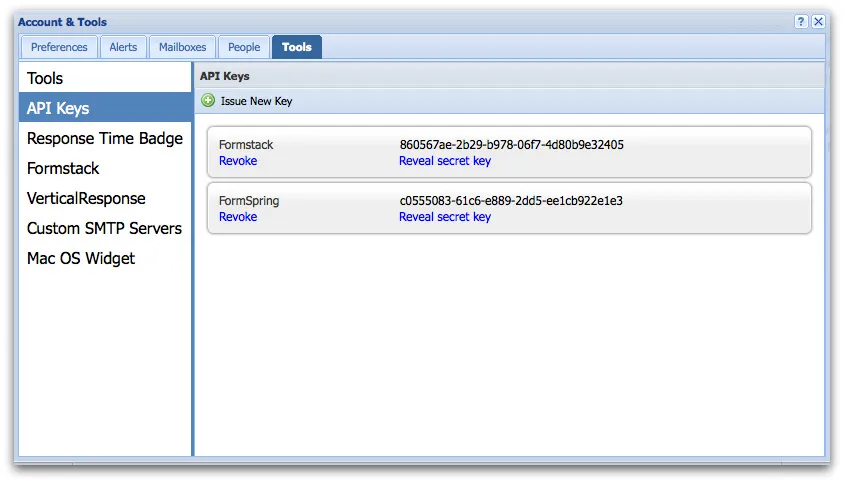Click the green plus Issue New Key icon
This screenshot has height=482, width=844.
click(x=208, y=101)
